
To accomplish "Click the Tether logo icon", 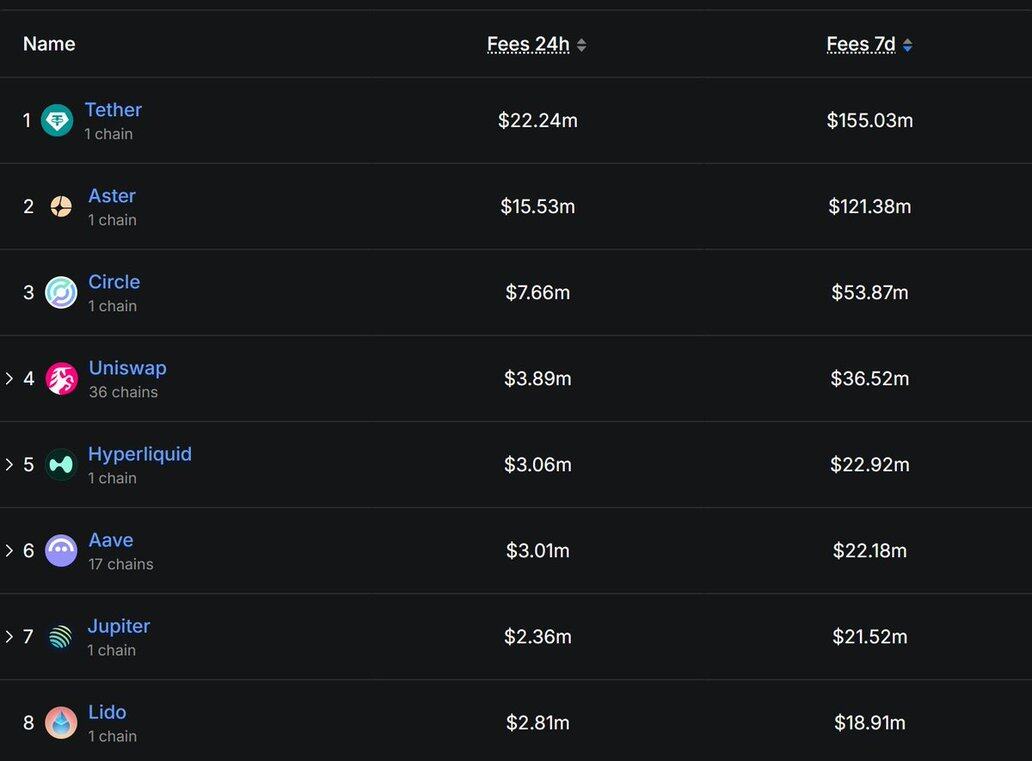I will pos(57,121).
